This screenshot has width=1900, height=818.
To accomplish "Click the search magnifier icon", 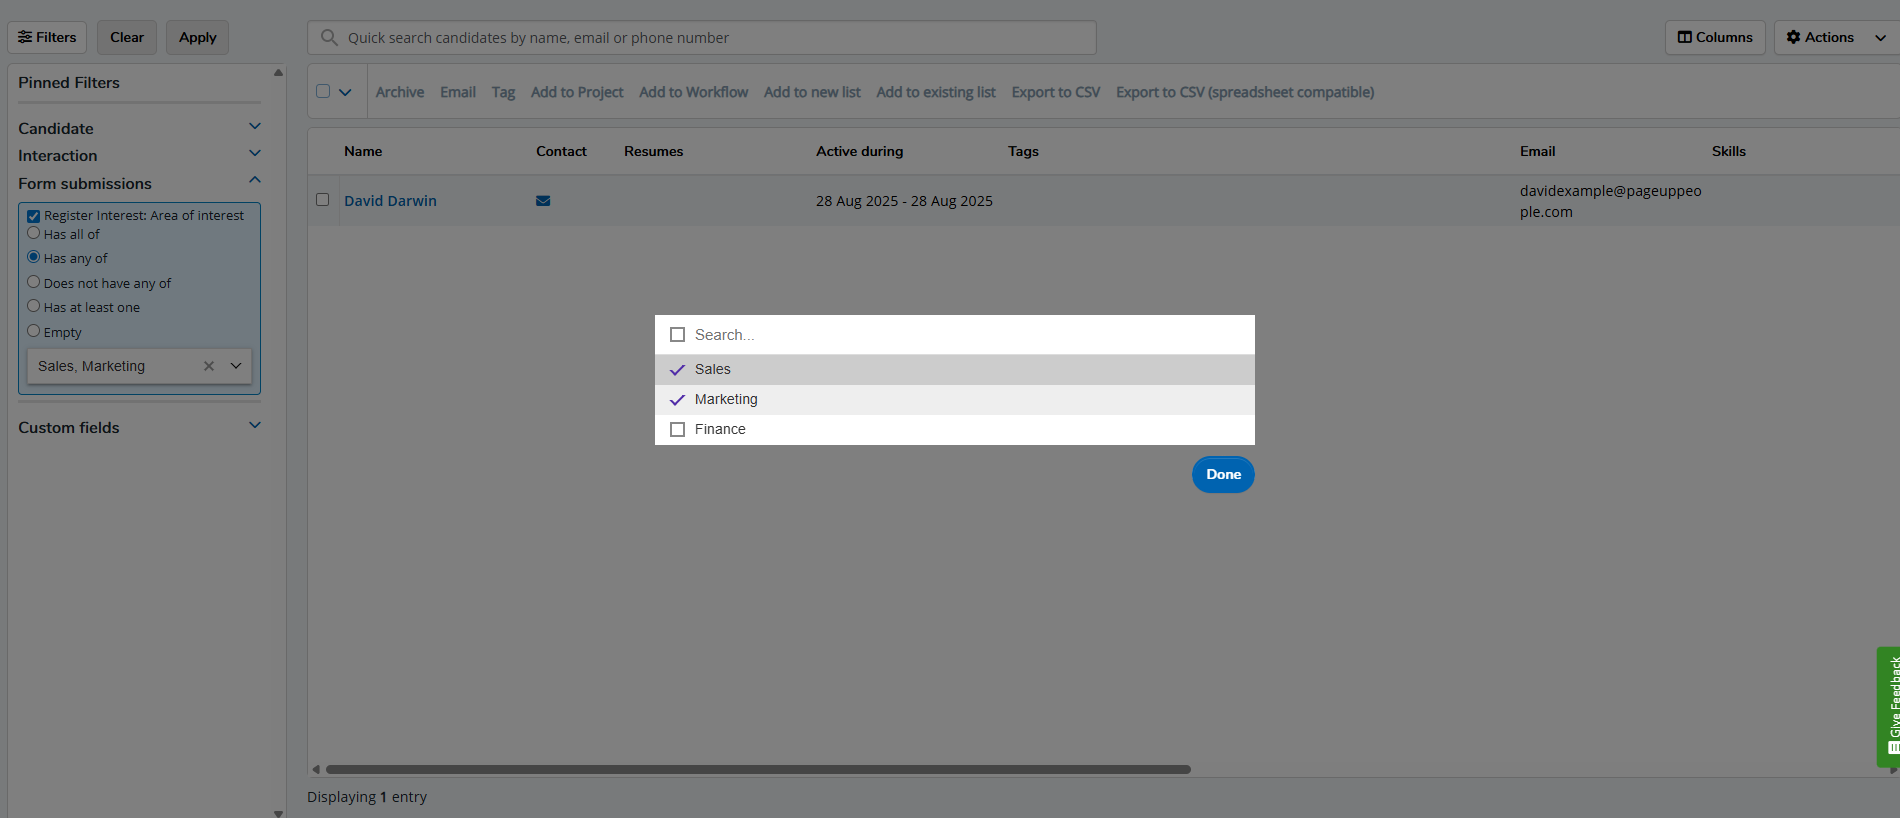I will (x=329, y=38).
